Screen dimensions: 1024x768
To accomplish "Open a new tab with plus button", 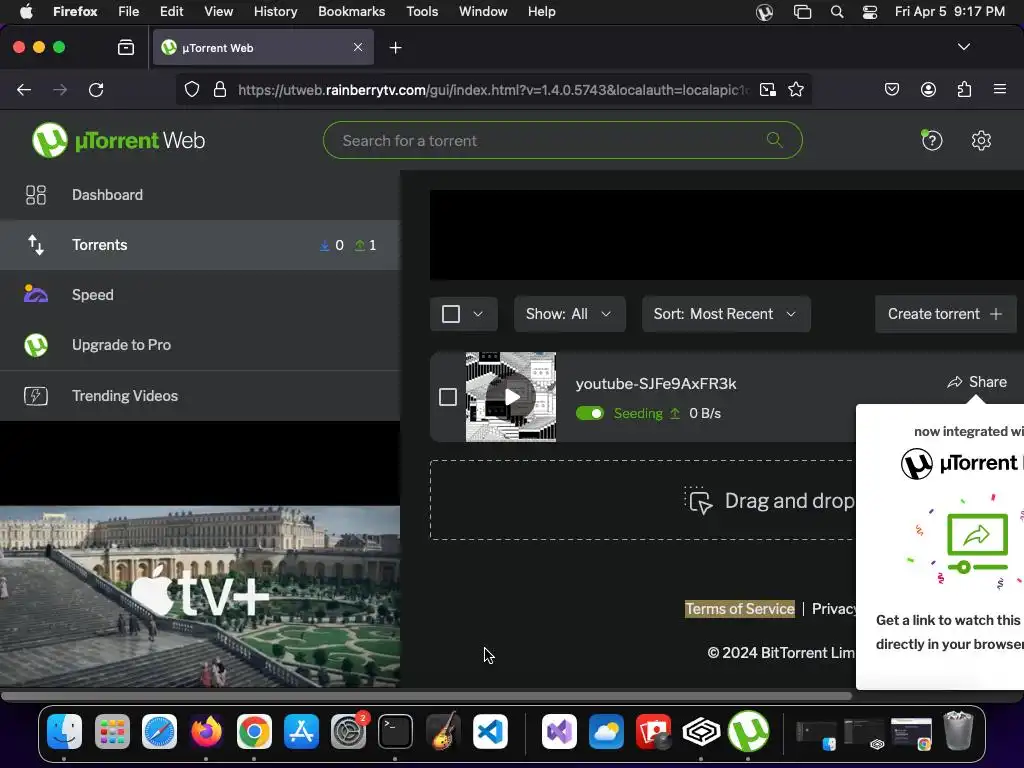I will [395, 48].
